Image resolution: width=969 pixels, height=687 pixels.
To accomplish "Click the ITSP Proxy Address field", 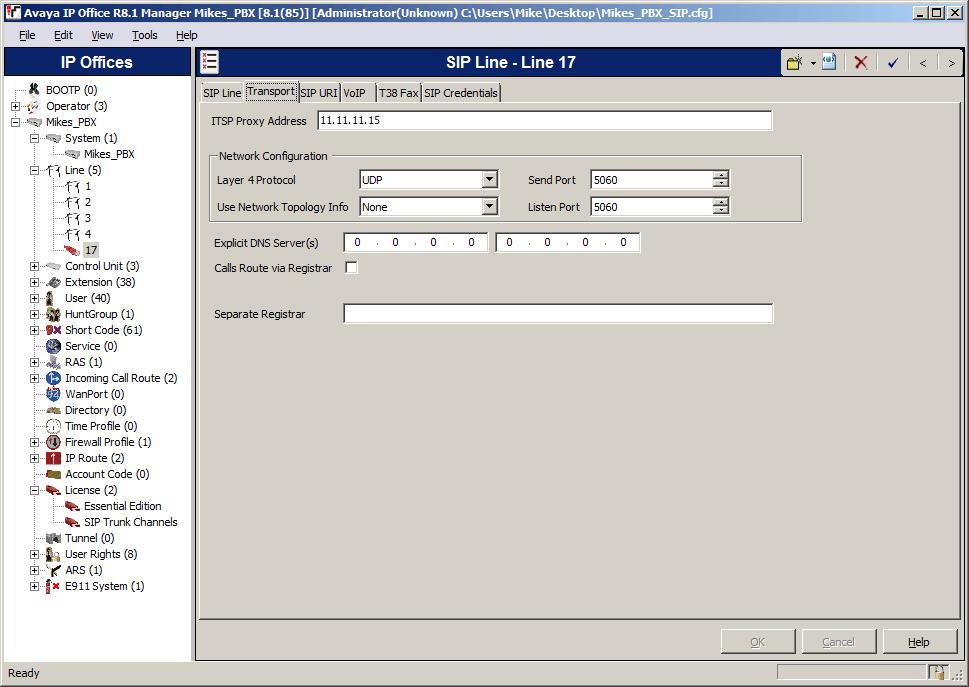I will pos(544,120).
